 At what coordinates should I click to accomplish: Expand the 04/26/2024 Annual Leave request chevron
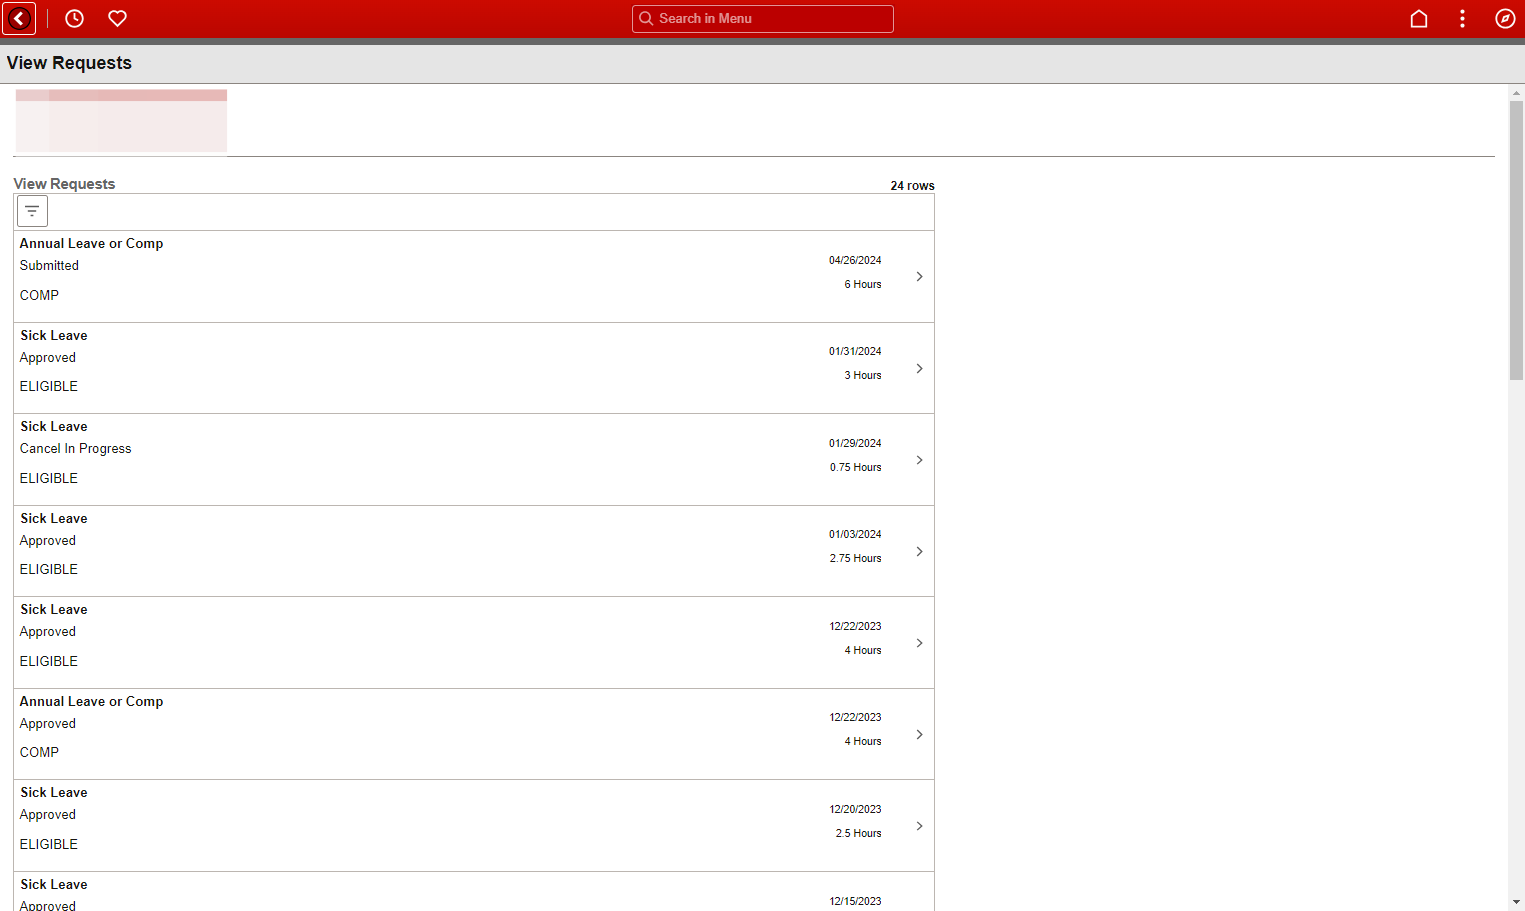(x=919, y=276)
